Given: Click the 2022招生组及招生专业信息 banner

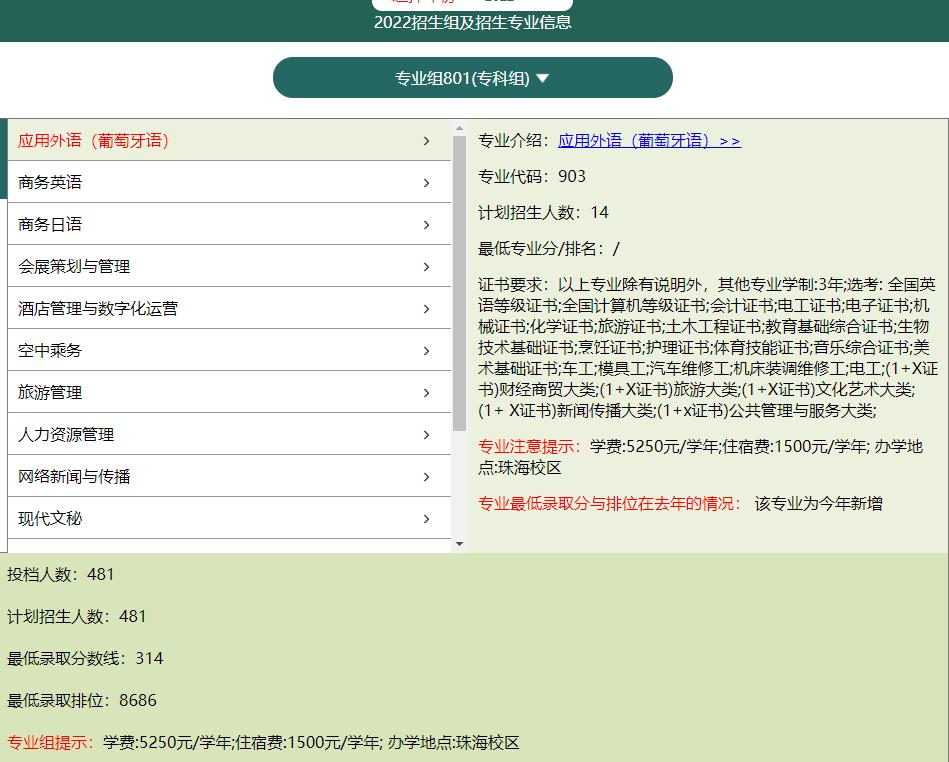Looking at the screenshot, I should 472,21.
